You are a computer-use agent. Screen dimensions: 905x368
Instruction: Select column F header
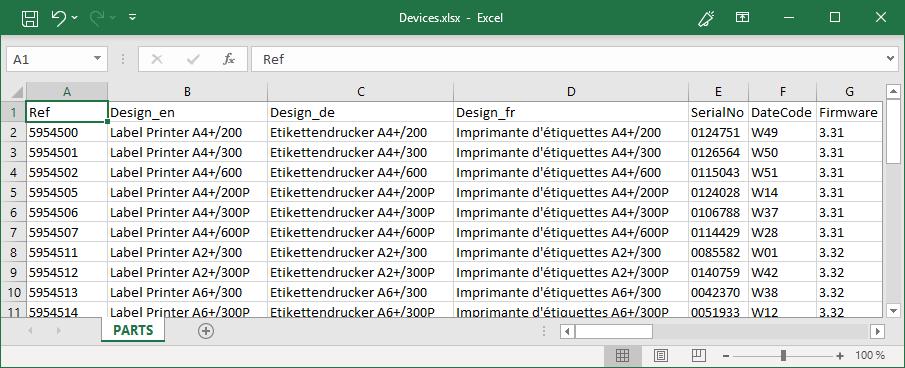783,92
